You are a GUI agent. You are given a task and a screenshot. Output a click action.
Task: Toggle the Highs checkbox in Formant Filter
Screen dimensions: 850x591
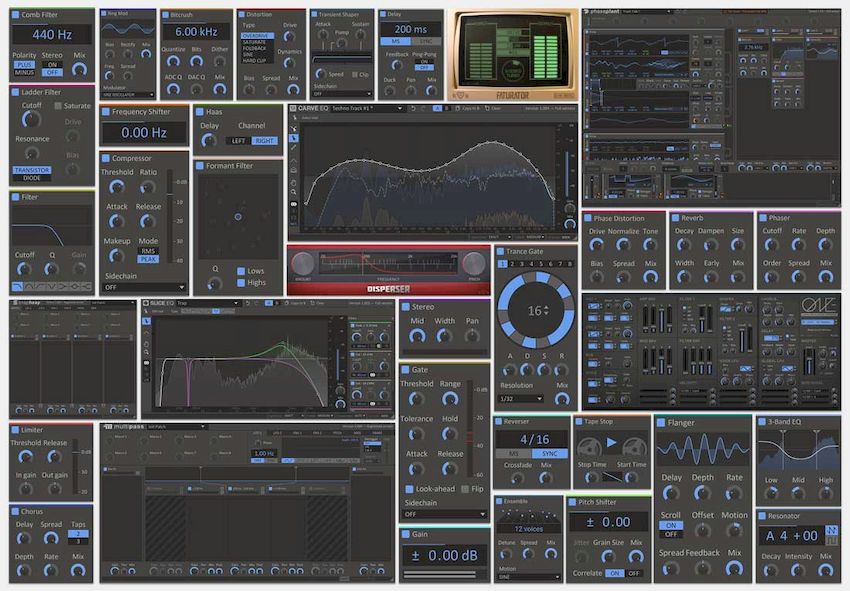coord(241,282)
